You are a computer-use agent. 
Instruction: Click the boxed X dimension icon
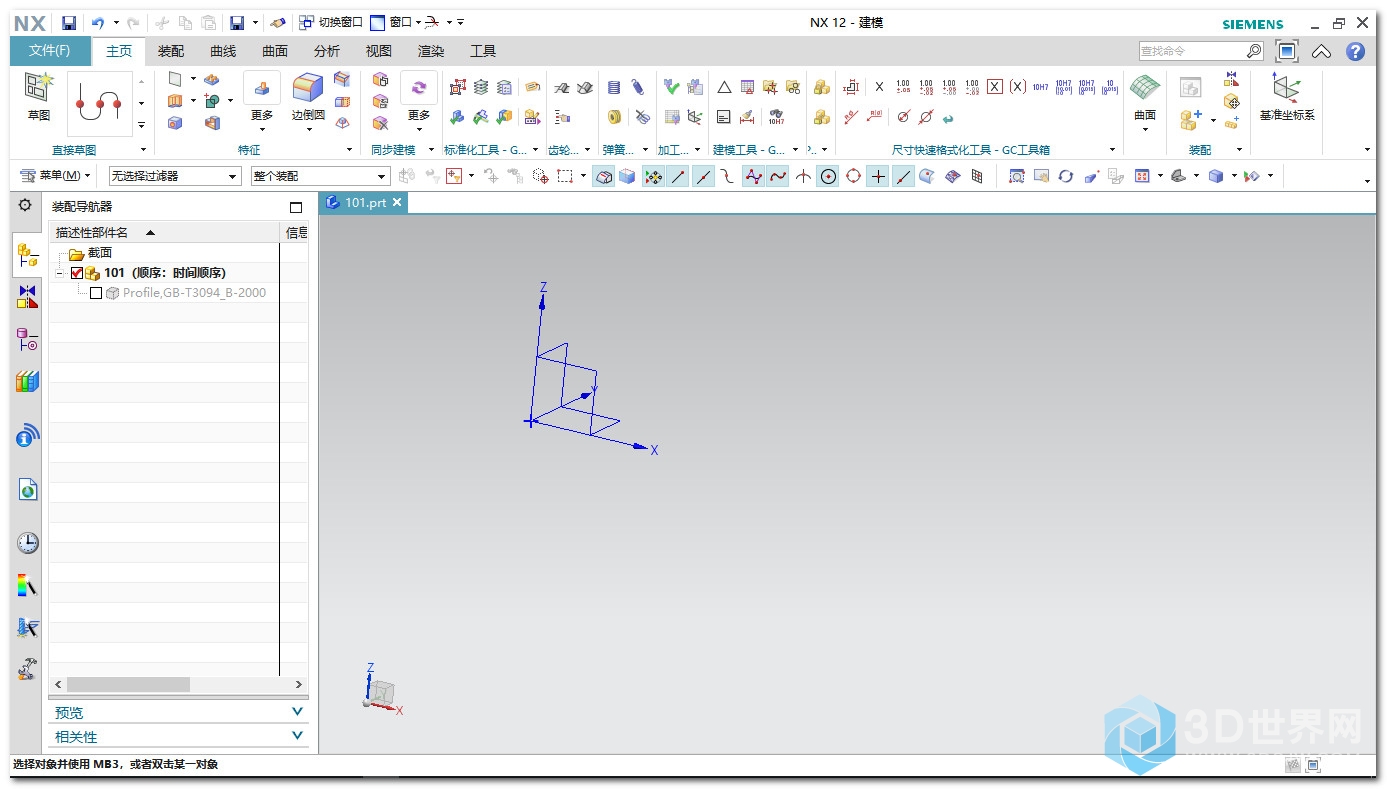click(994, 87)
